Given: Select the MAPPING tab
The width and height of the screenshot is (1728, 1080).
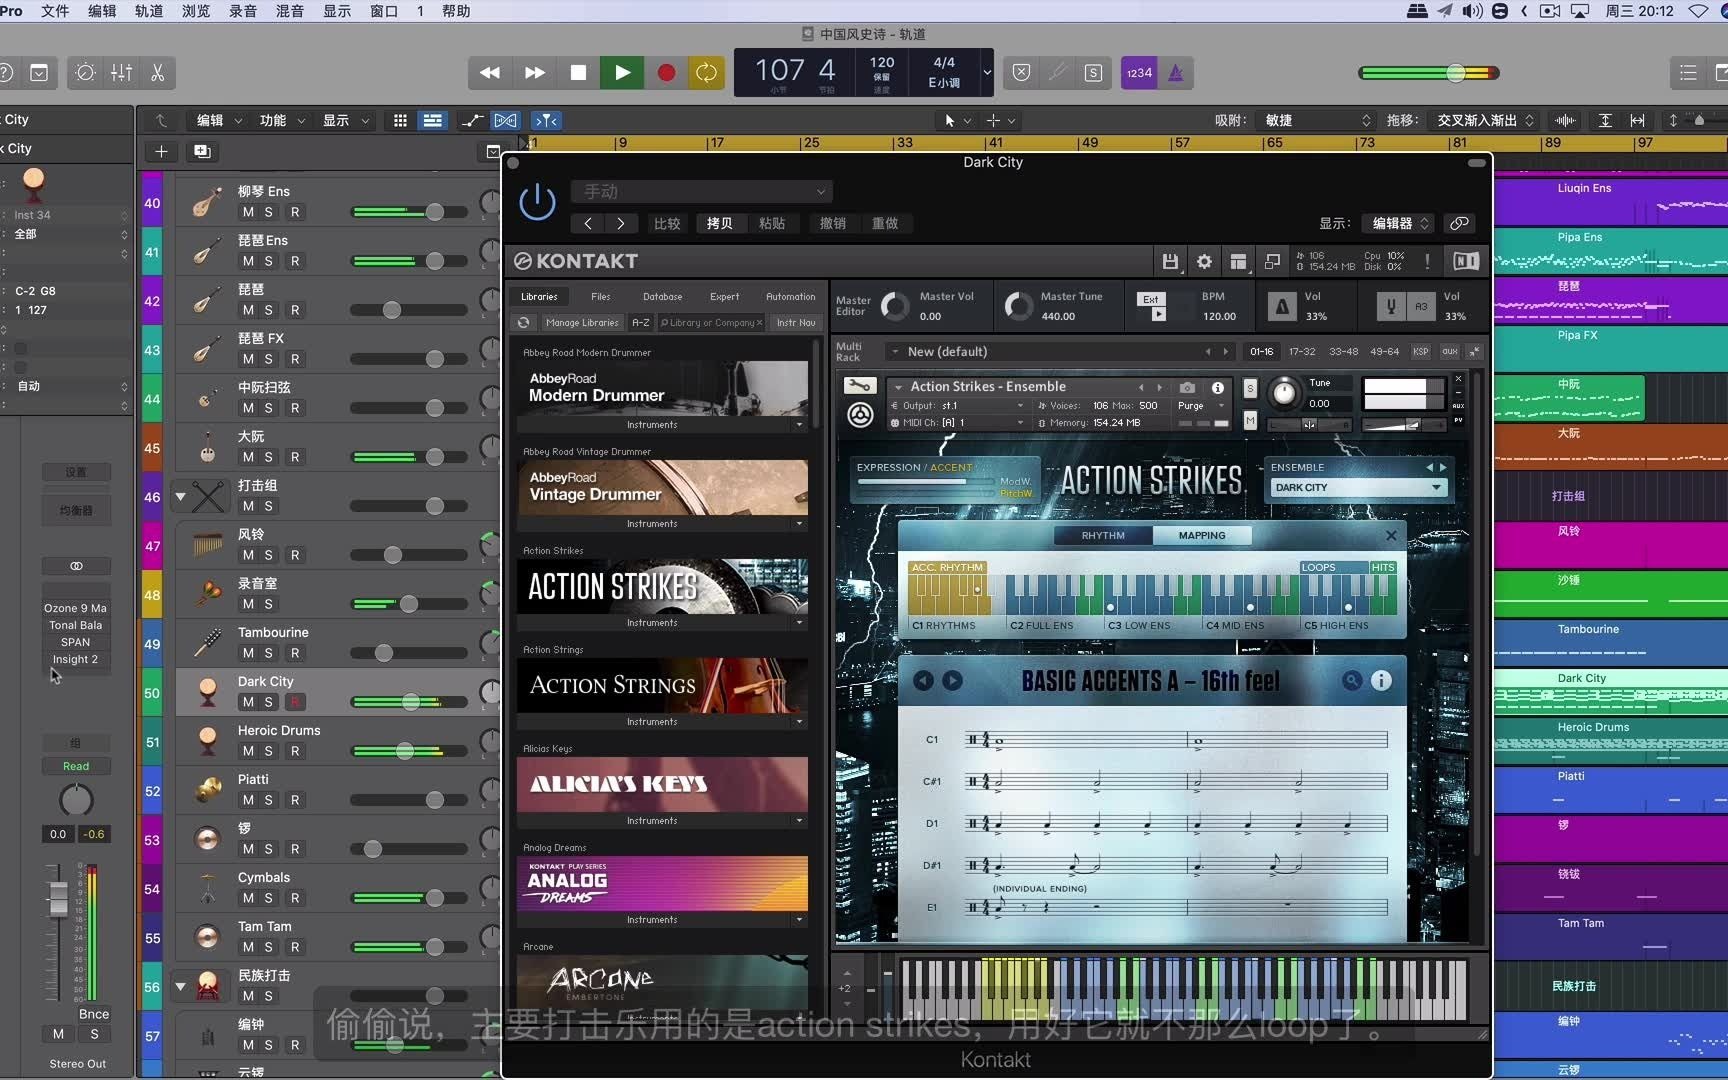Looking at the screenshot, I should 1201,536.
